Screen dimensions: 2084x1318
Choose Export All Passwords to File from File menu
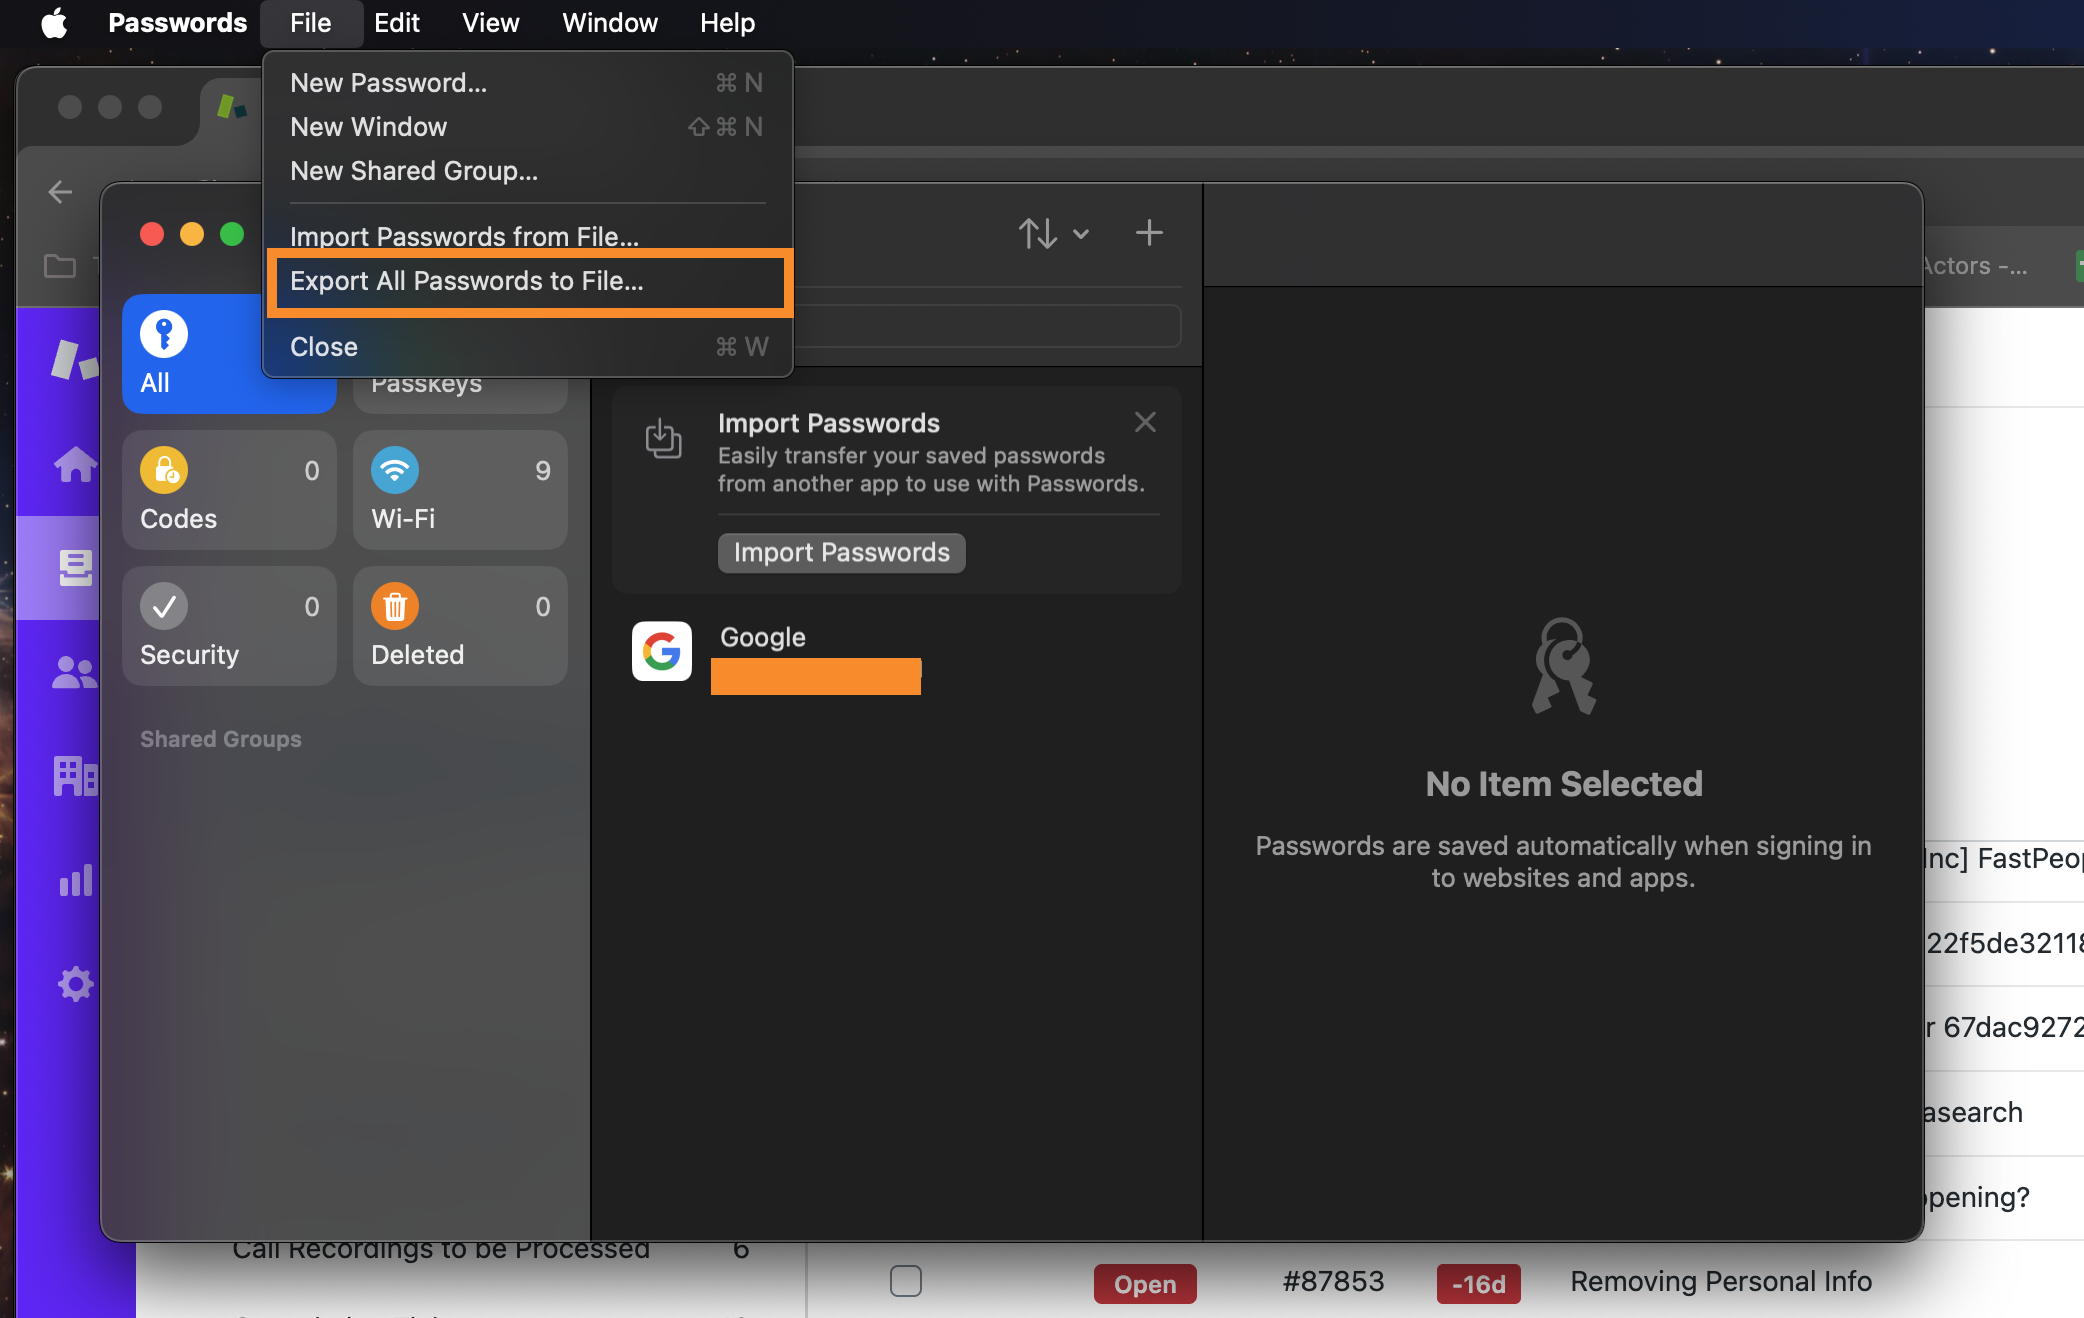(467, 281)
